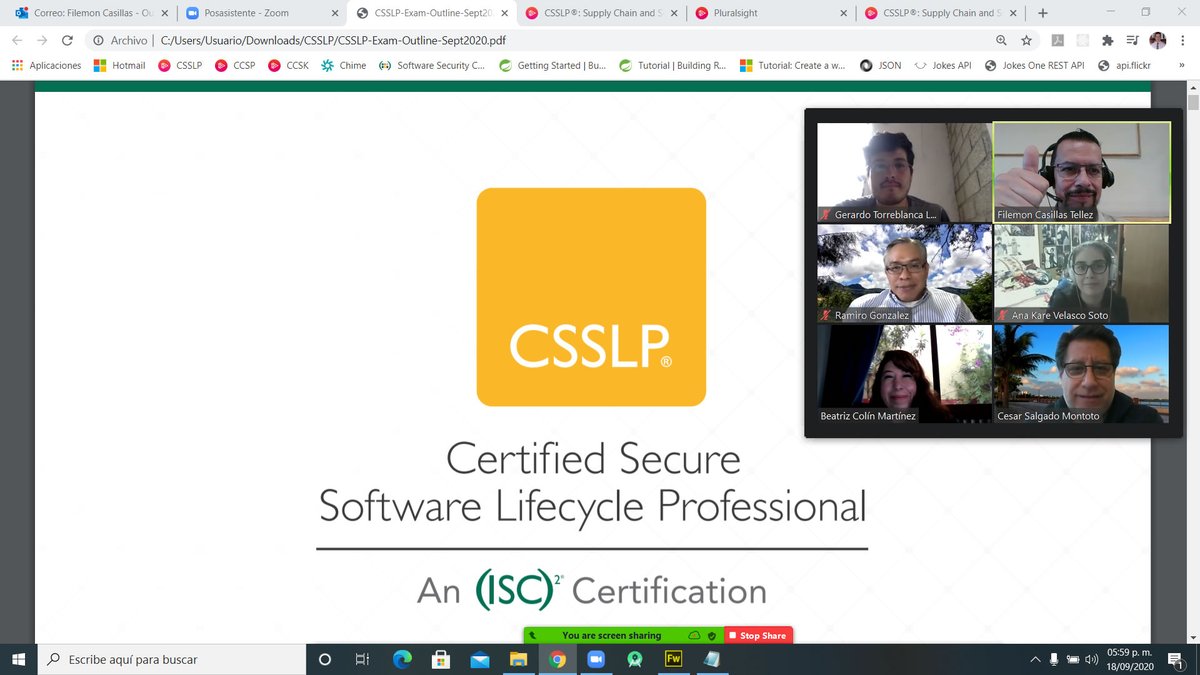
Task: Open Task View on taskbar
Action: point(363,659)
